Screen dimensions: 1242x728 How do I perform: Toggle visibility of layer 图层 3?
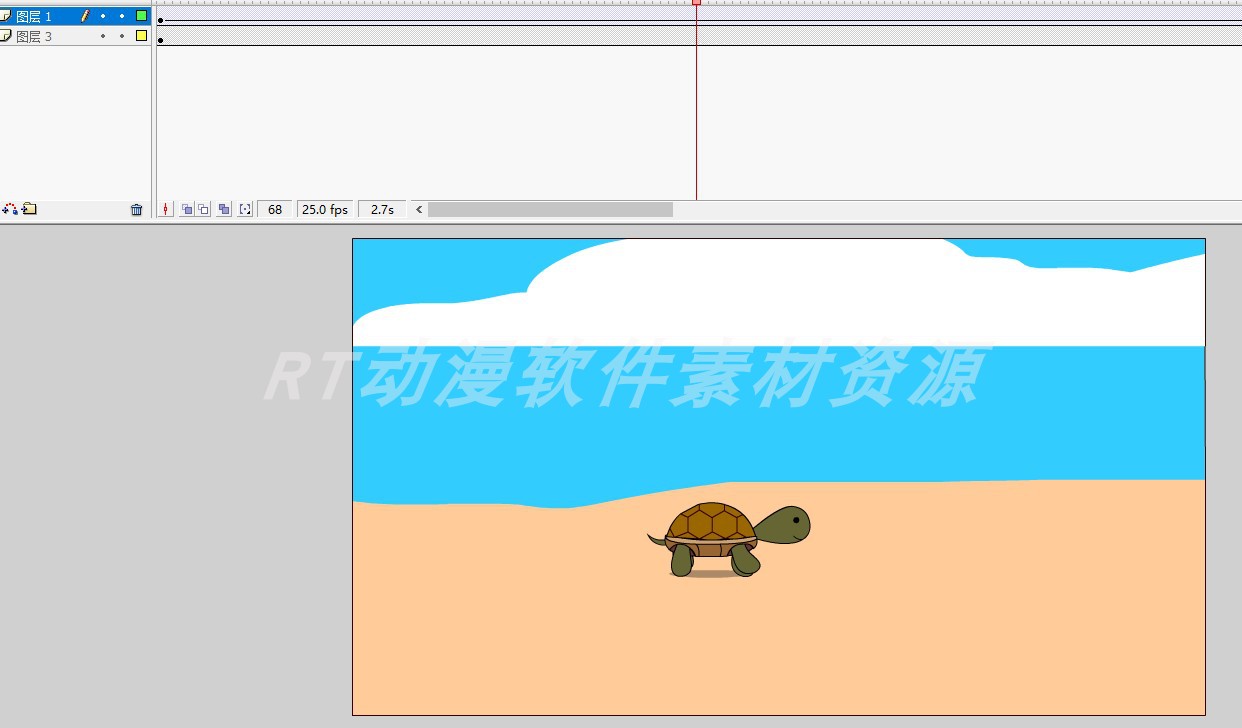point(104,35)
